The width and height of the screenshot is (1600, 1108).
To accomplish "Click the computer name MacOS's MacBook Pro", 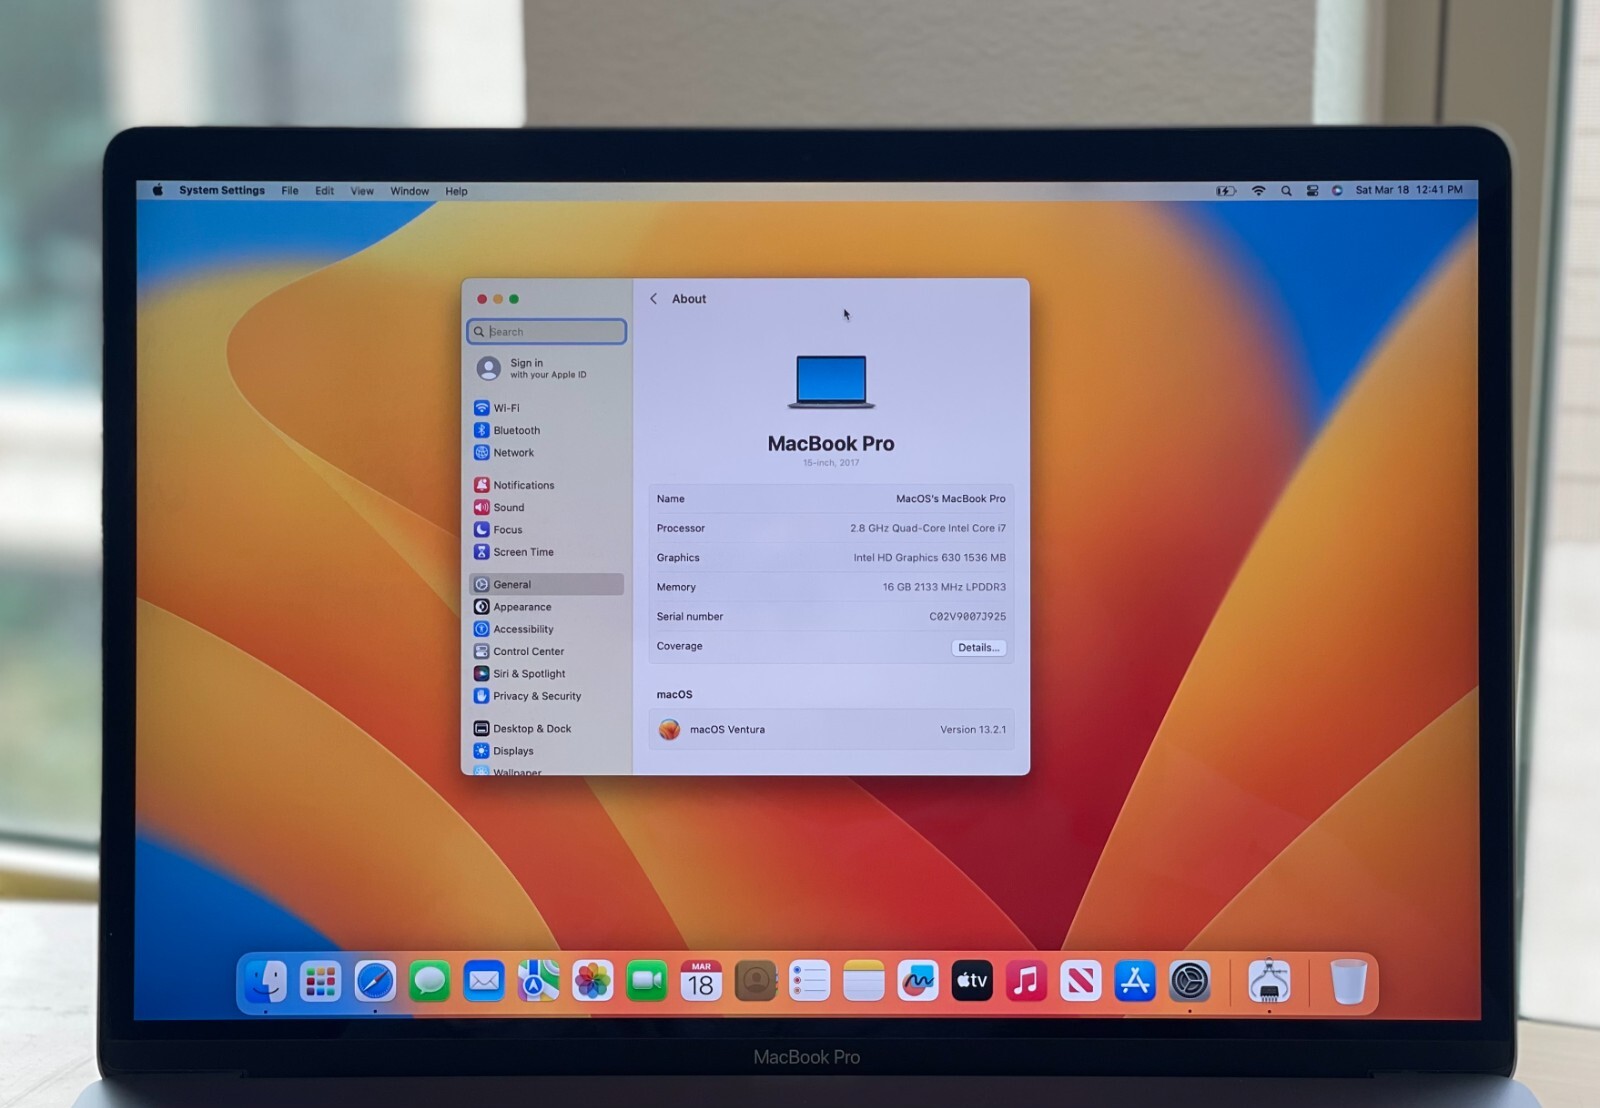I will (950, 498).
